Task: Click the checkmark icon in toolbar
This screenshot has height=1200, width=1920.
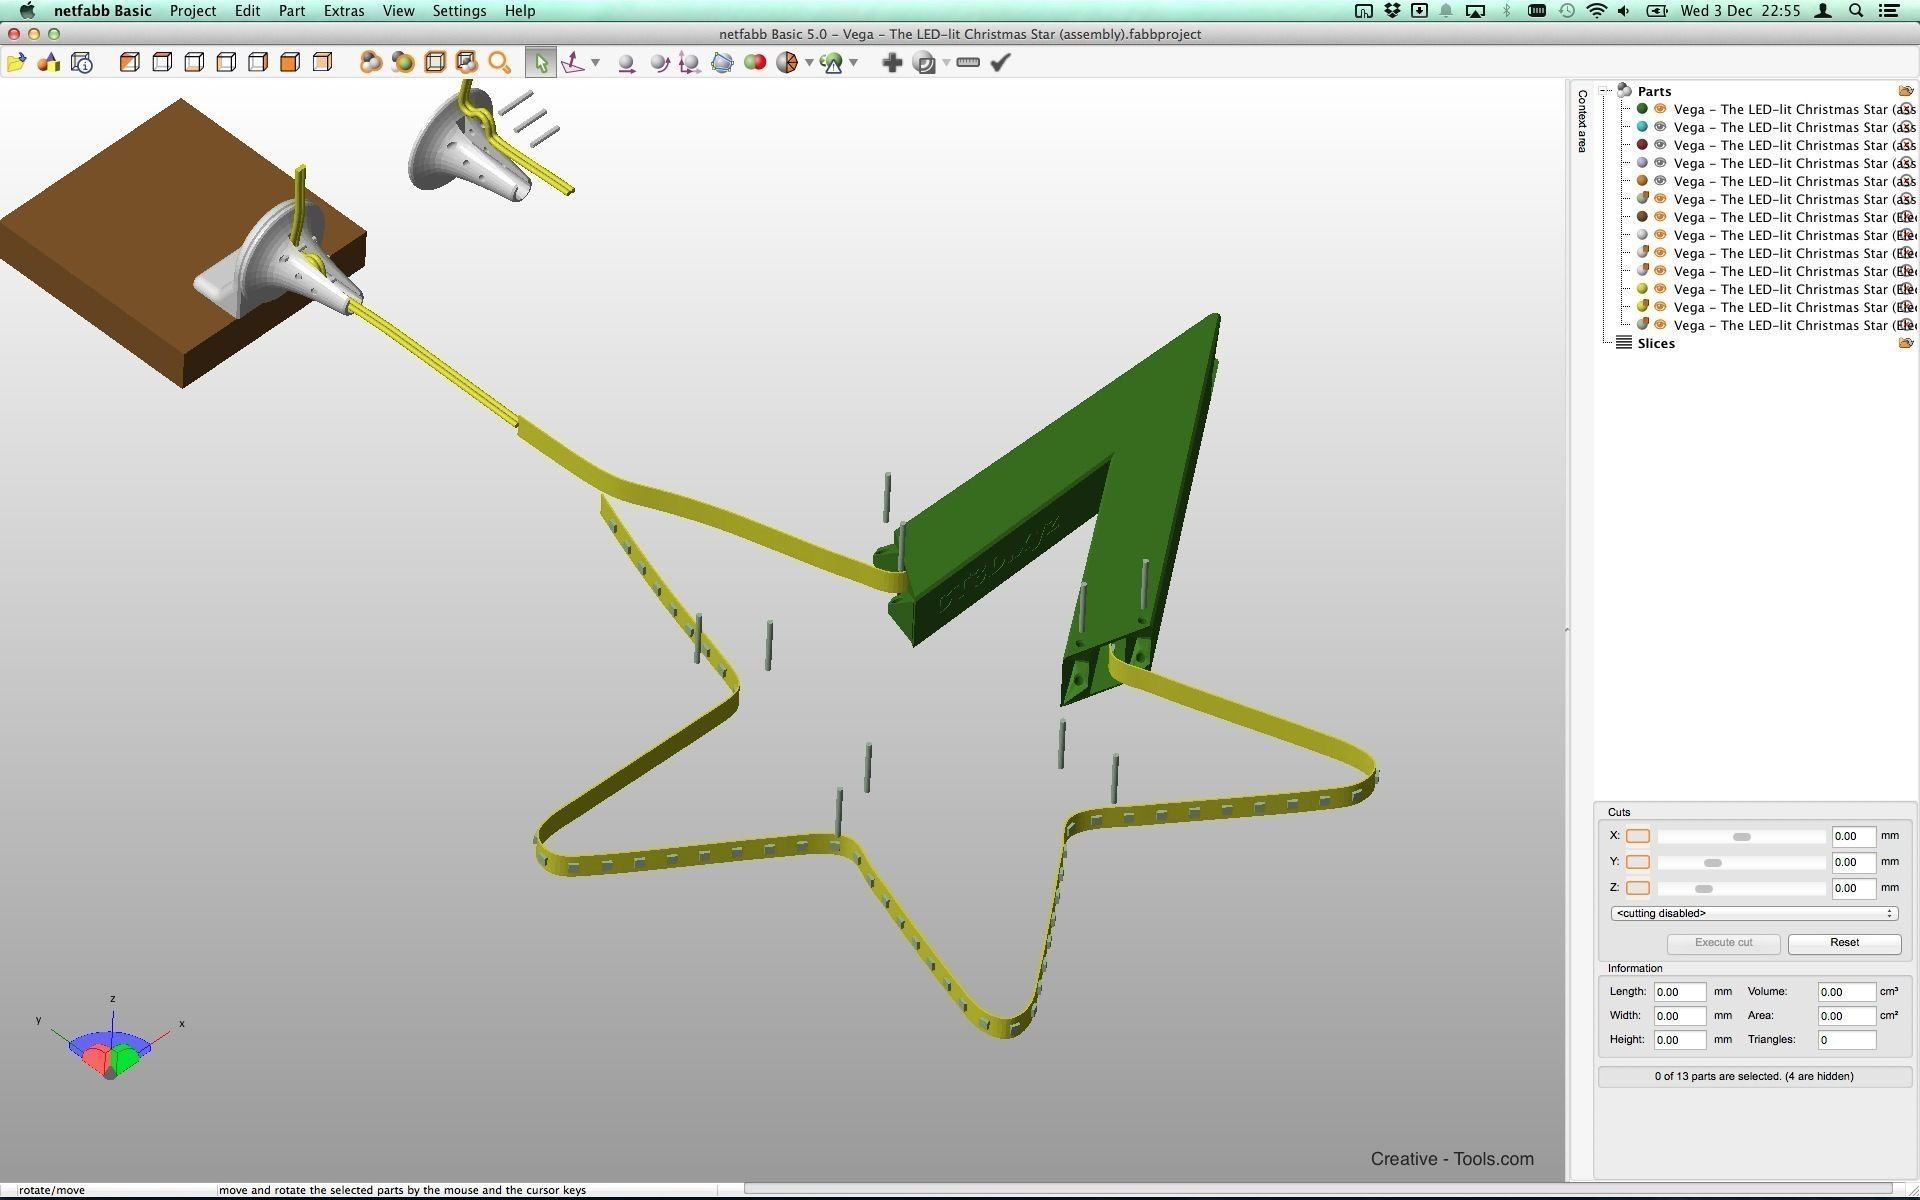Action: (x=1000, y=63)
